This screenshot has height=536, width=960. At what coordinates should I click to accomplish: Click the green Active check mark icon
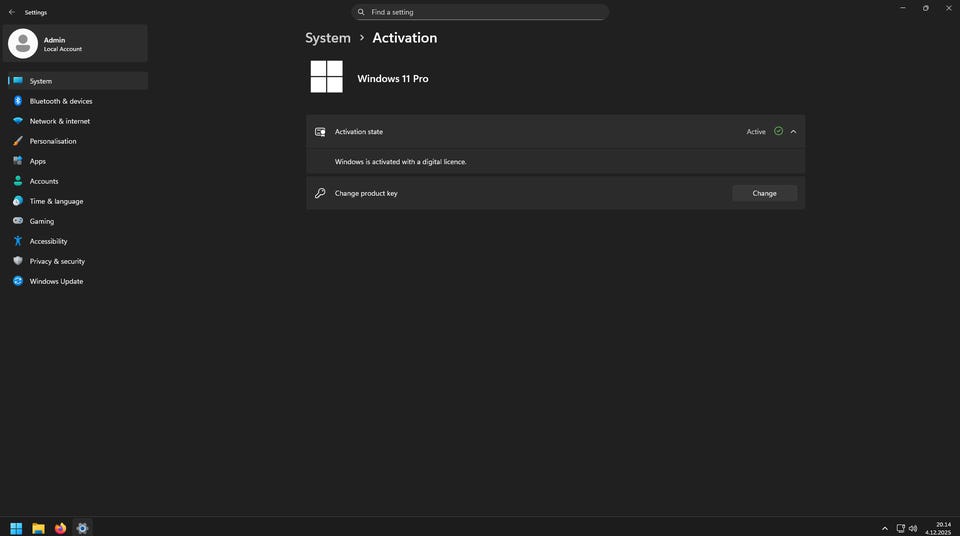[x=778, y=131]
